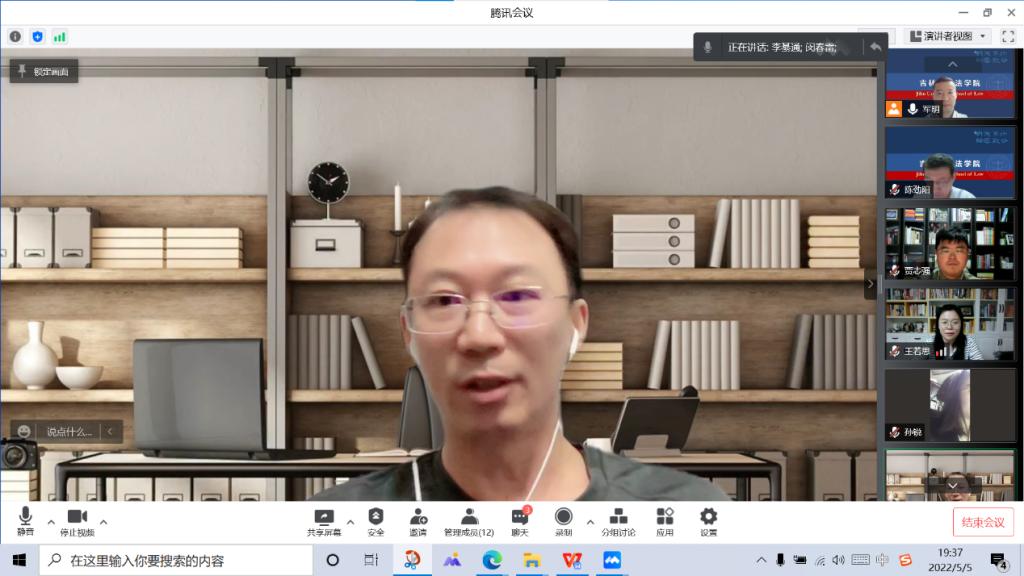
Task: Start sharing with 共享屏幕 button
Action: [323, 521]
